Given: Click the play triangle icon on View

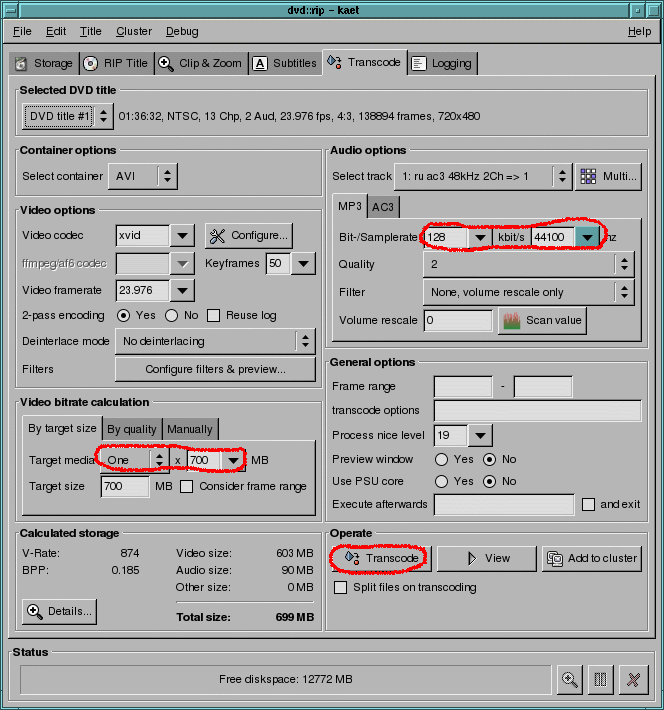Looking at the screenshot, I should [x=472, y=558].
